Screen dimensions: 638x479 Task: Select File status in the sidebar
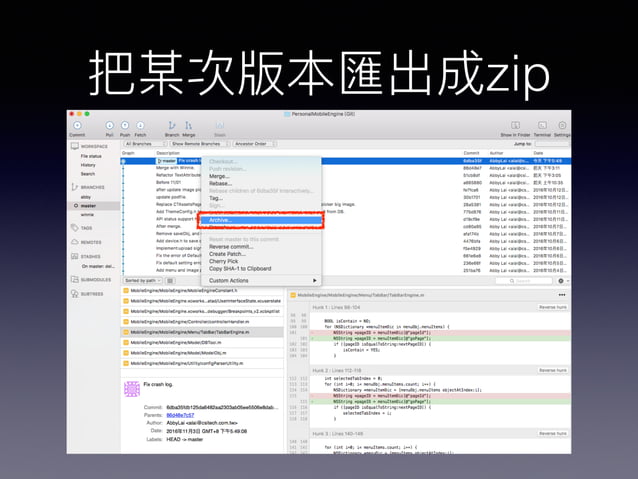pos(91,156)
